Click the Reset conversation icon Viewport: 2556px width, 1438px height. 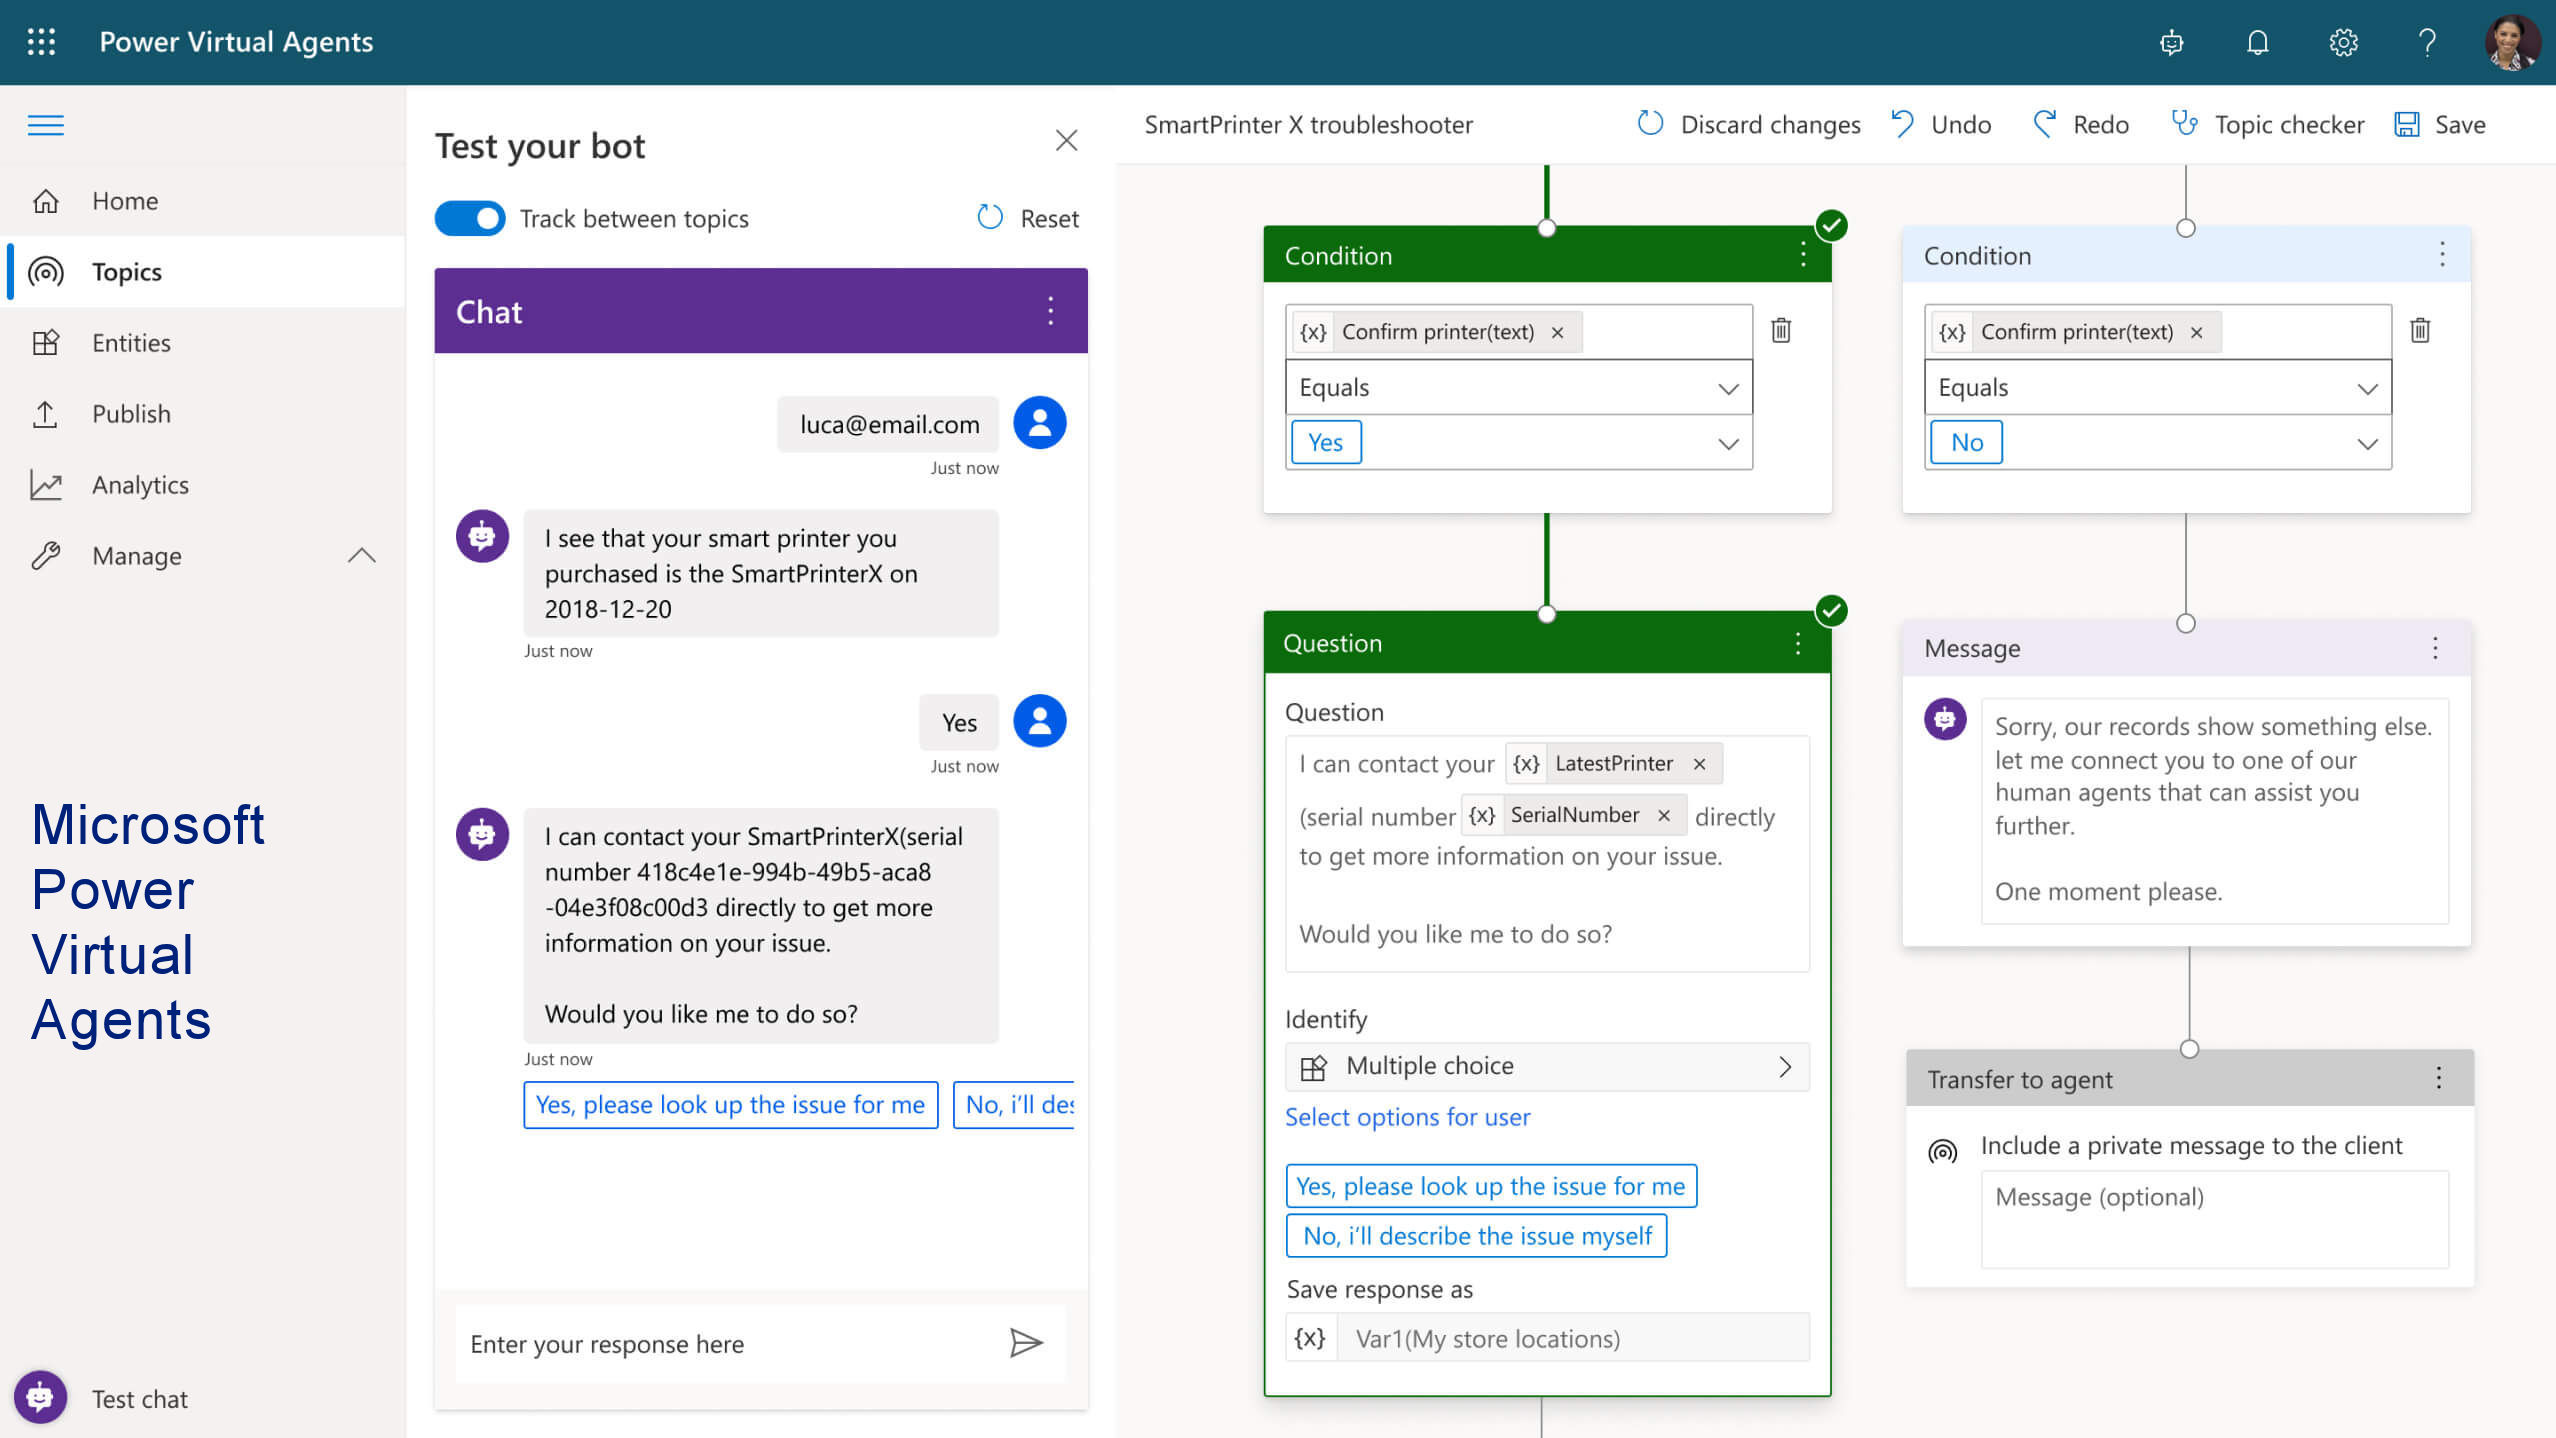990,216
